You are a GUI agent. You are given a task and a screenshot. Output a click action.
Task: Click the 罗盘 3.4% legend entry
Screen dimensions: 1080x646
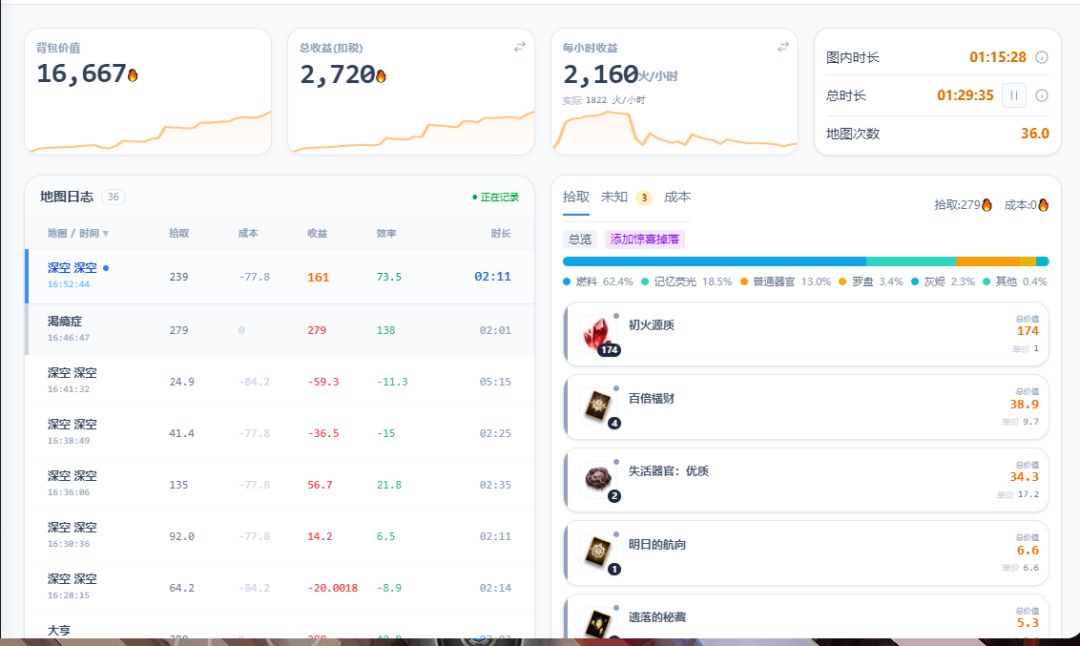point(871,282)
